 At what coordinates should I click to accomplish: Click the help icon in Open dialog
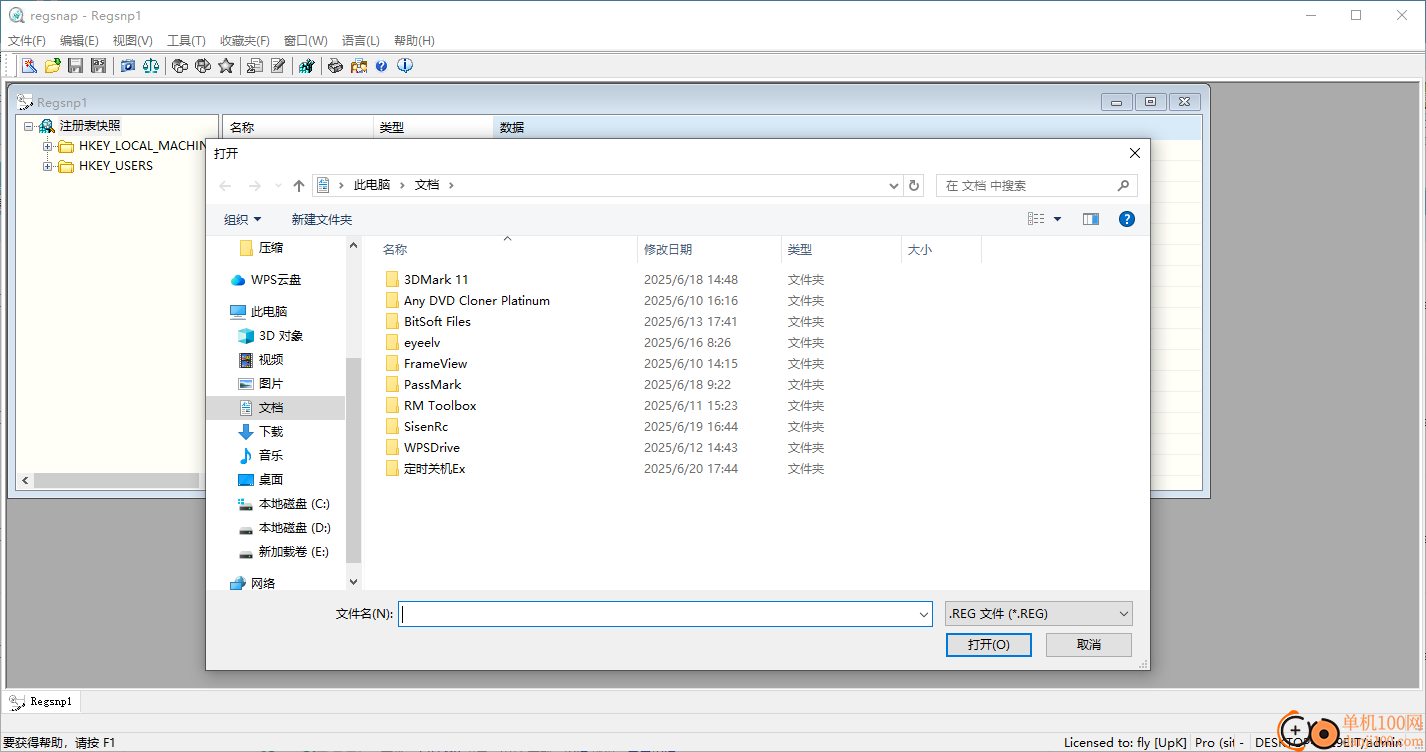1127,219
